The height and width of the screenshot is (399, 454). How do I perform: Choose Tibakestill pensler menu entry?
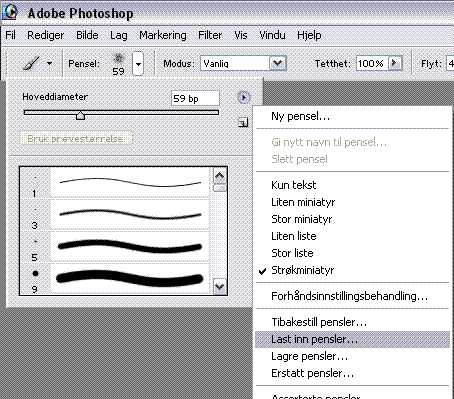[319, 322]
